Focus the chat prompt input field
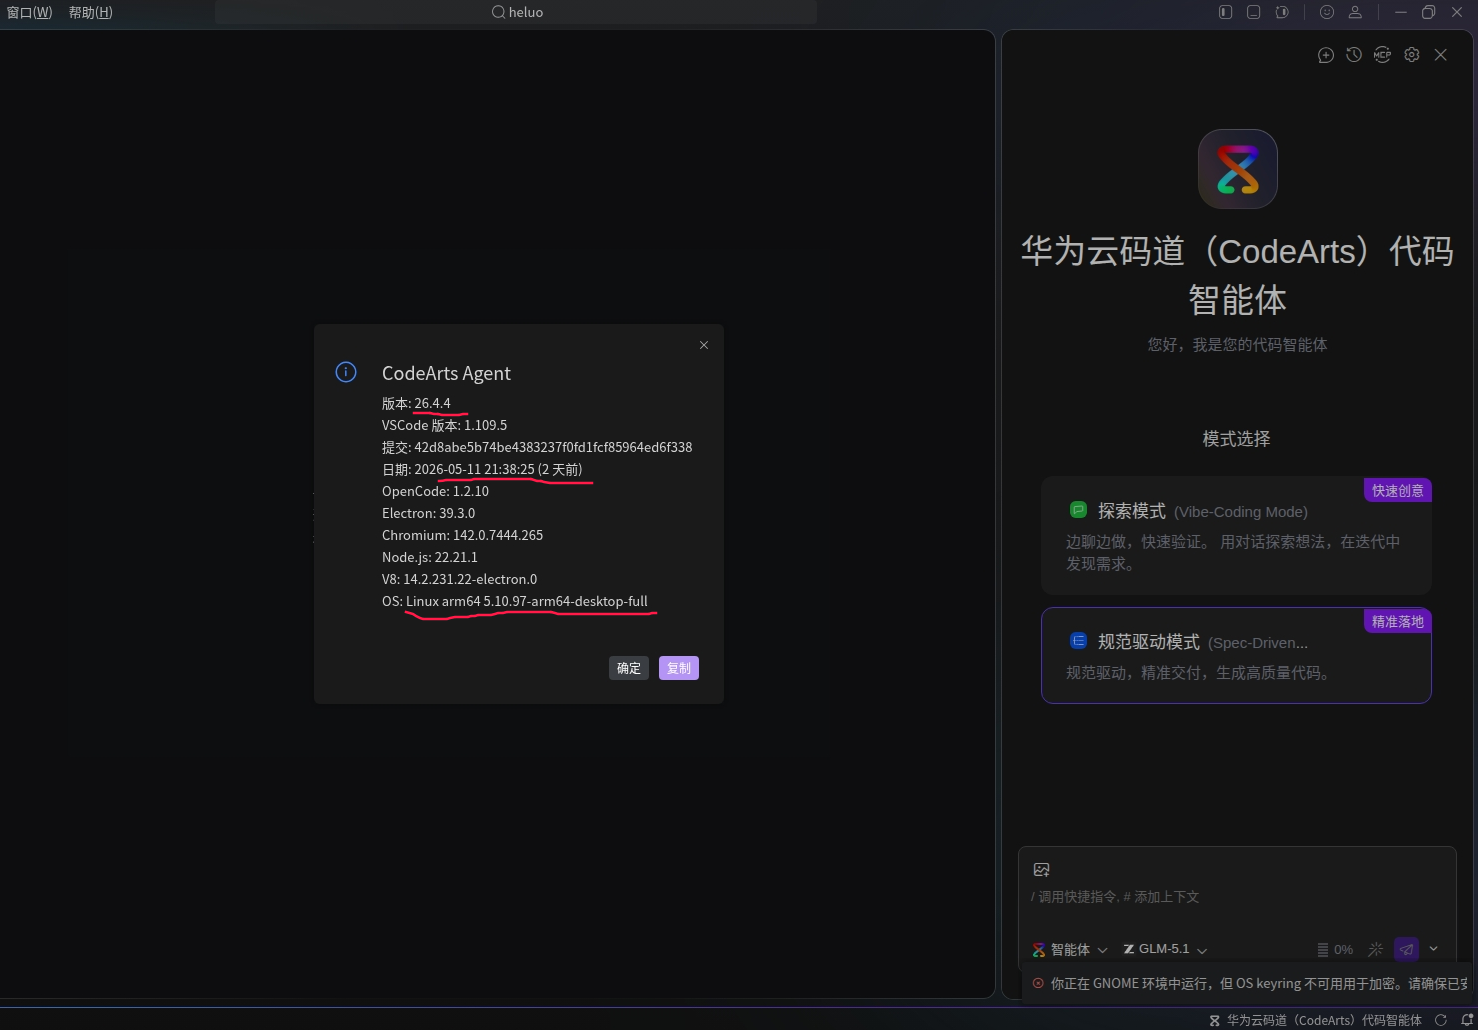Viewport: 1478px width, 1030px height. [1237, 897]
